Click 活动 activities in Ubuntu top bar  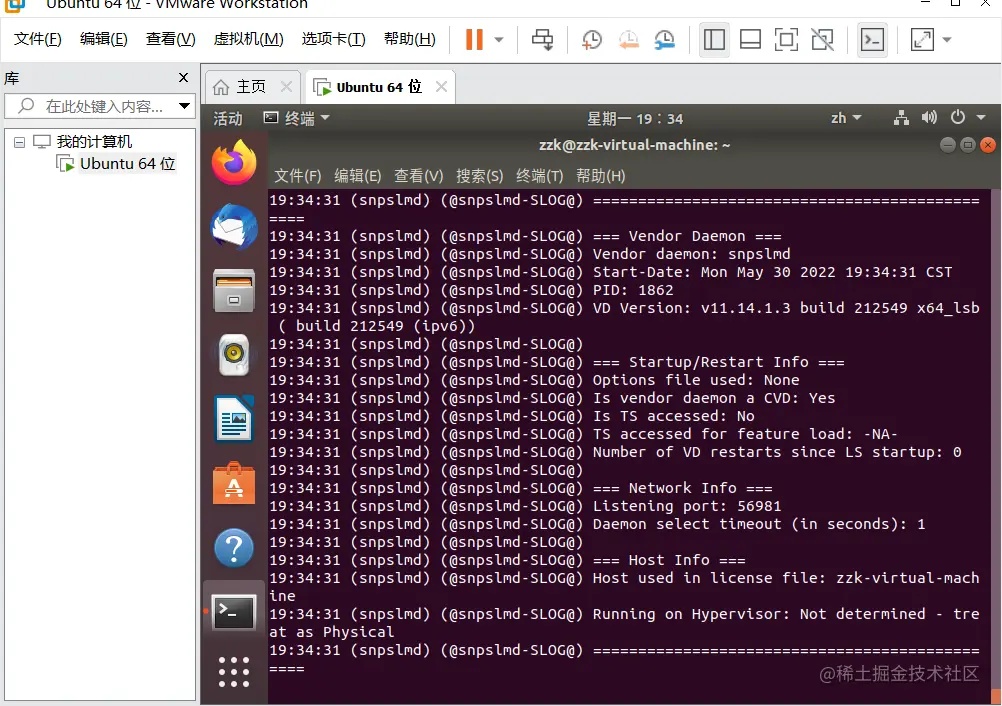click(227, 118)
